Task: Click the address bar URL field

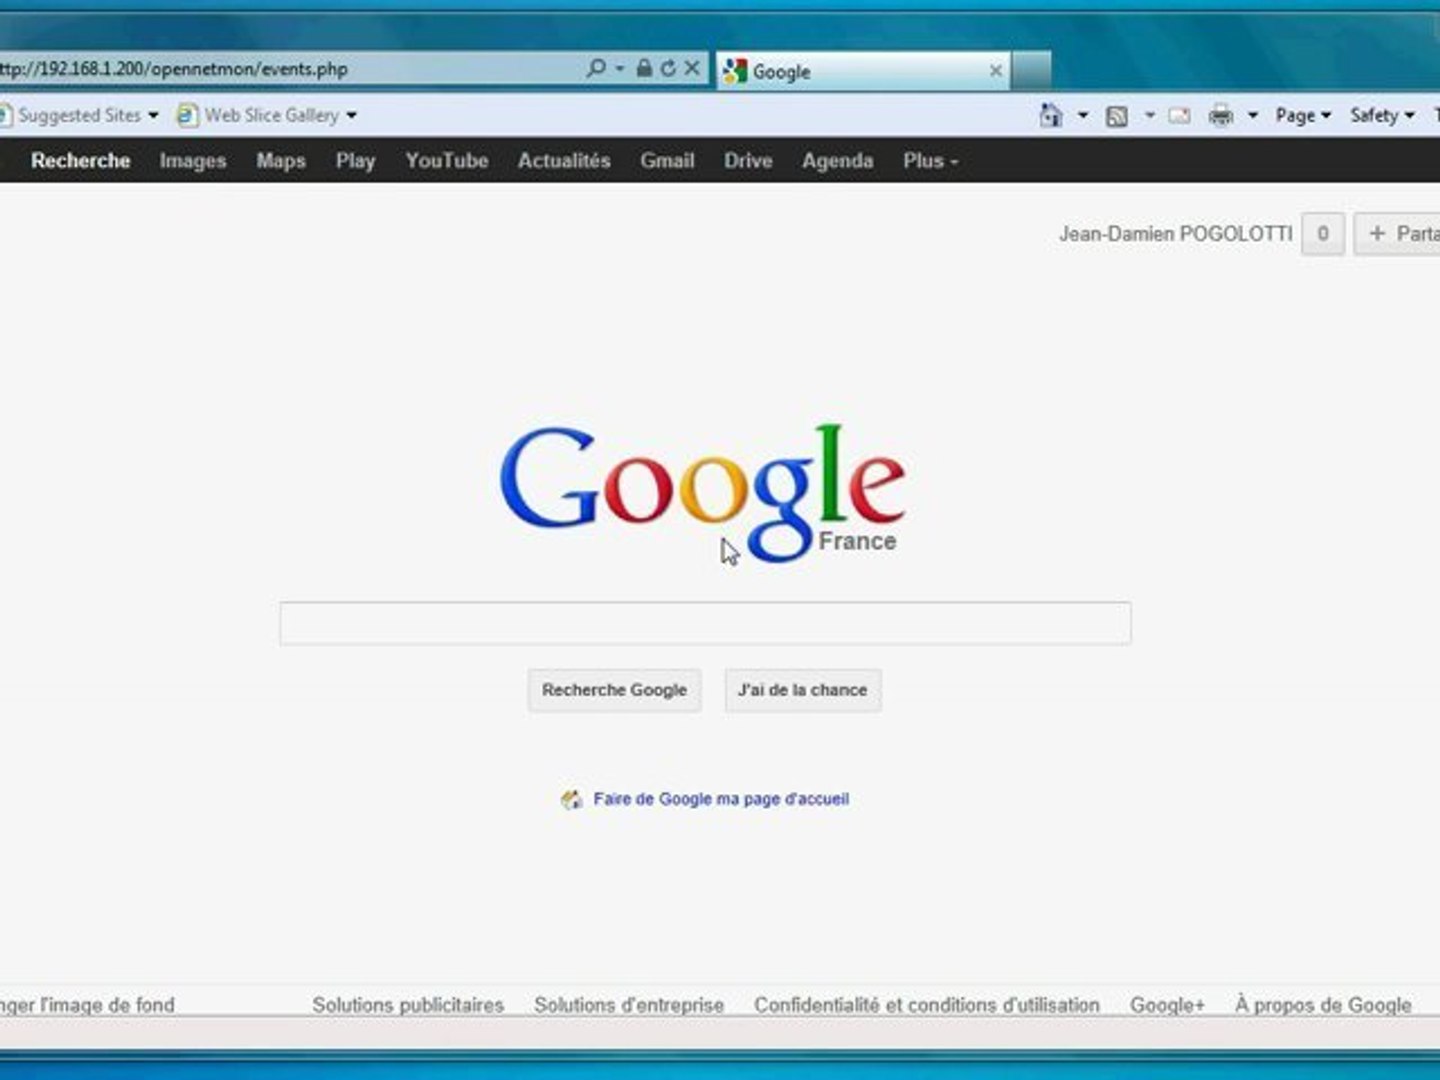Action: point(290,69)
